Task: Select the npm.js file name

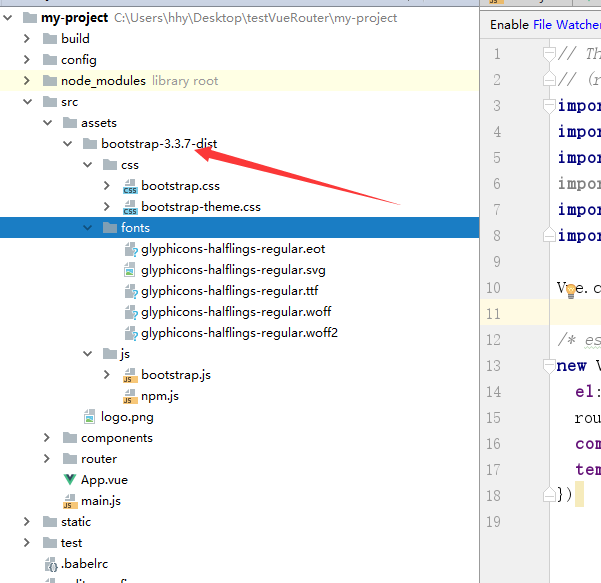Action: tap(160, 396)
